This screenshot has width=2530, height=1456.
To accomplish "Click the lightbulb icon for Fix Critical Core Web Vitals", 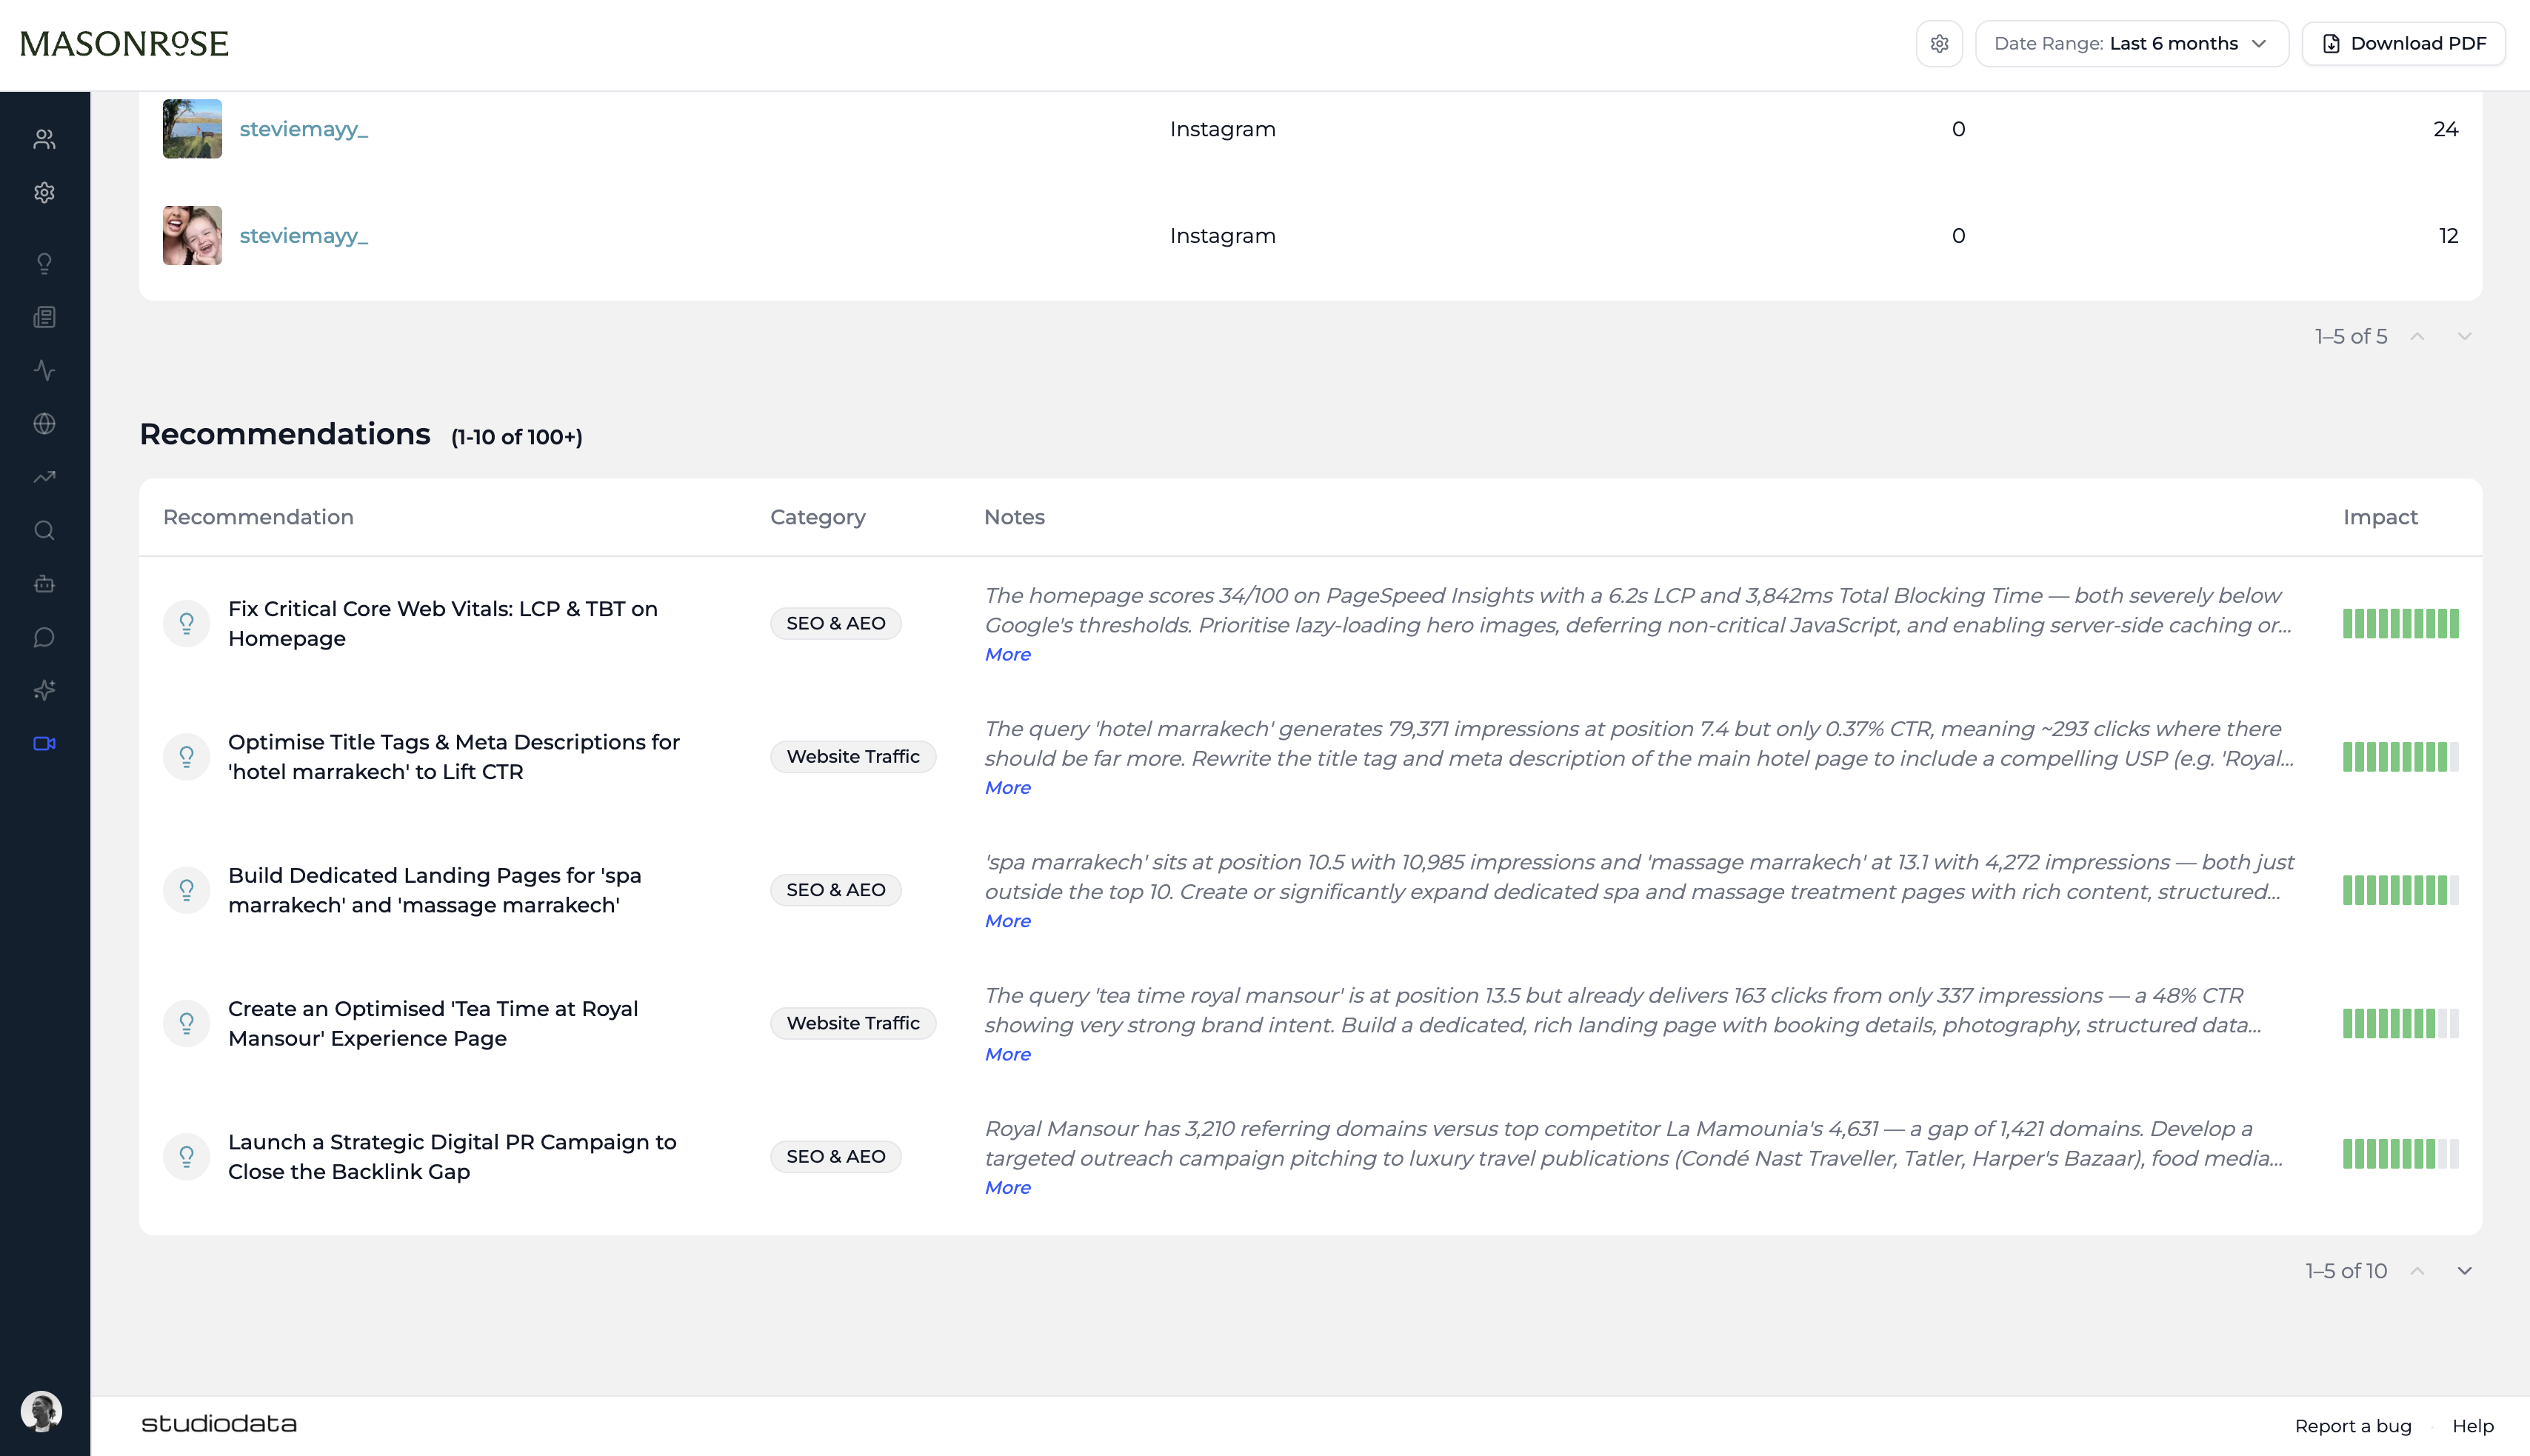I will click(x=186, y=623).
